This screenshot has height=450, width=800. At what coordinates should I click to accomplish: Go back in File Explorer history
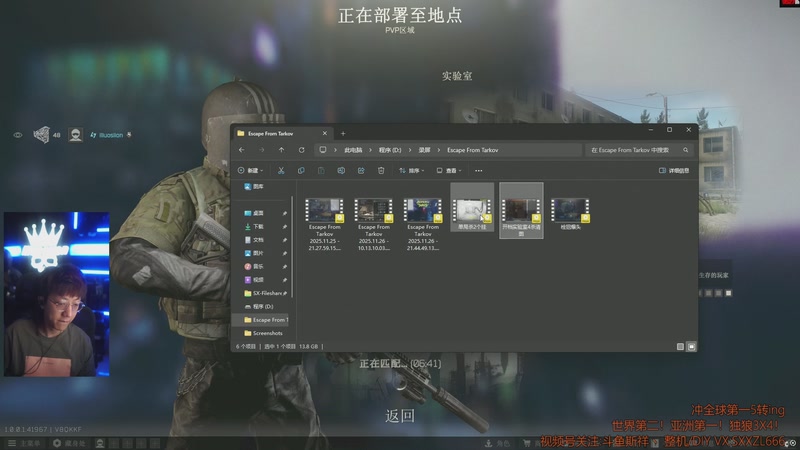(242, 150)
